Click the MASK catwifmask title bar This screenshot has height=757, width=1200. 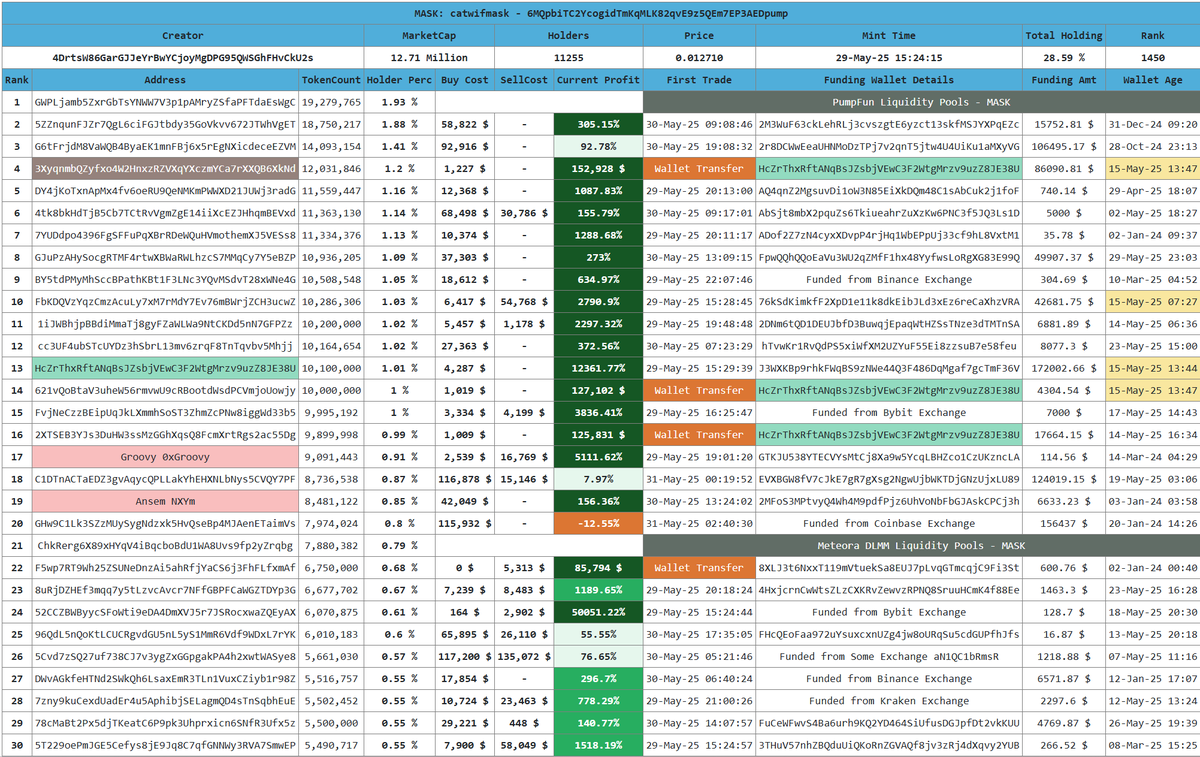600,13
